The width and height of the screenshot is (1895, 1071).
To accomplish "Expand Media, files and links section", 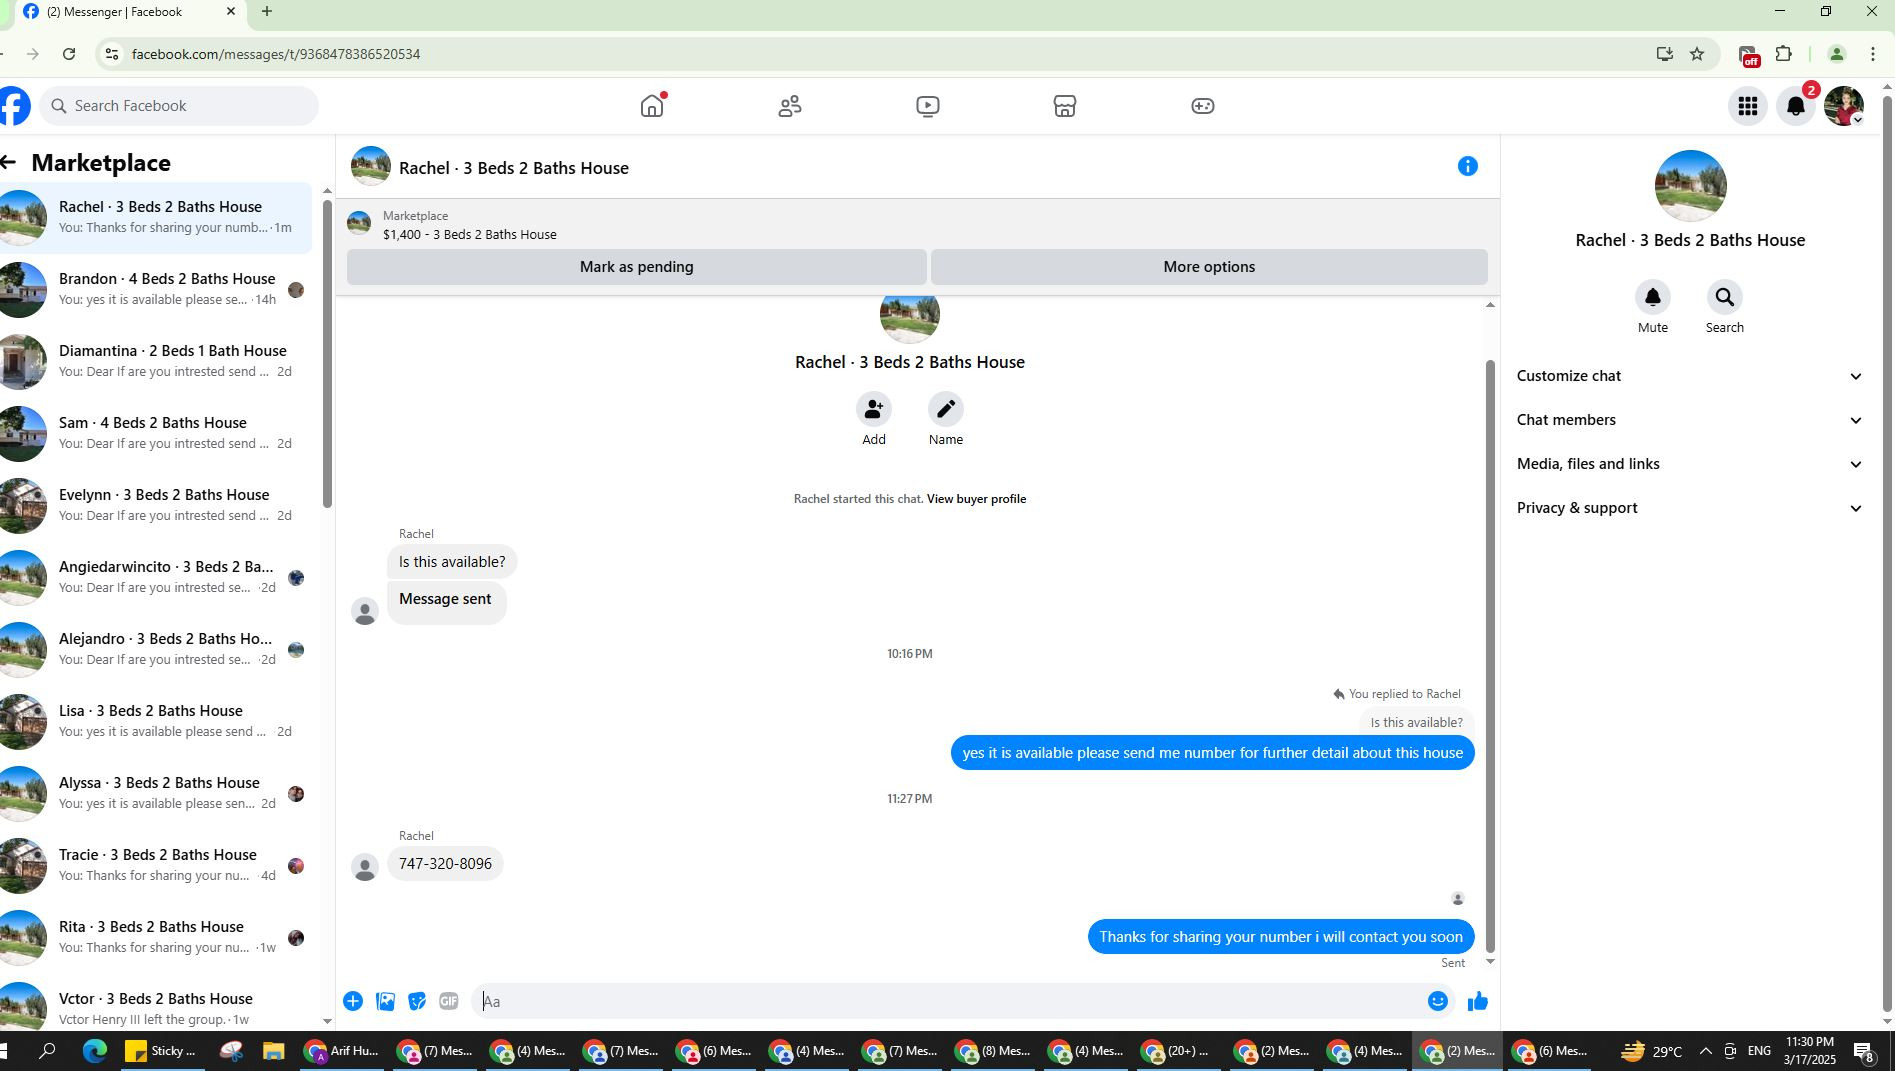I will coord(1690,464).
